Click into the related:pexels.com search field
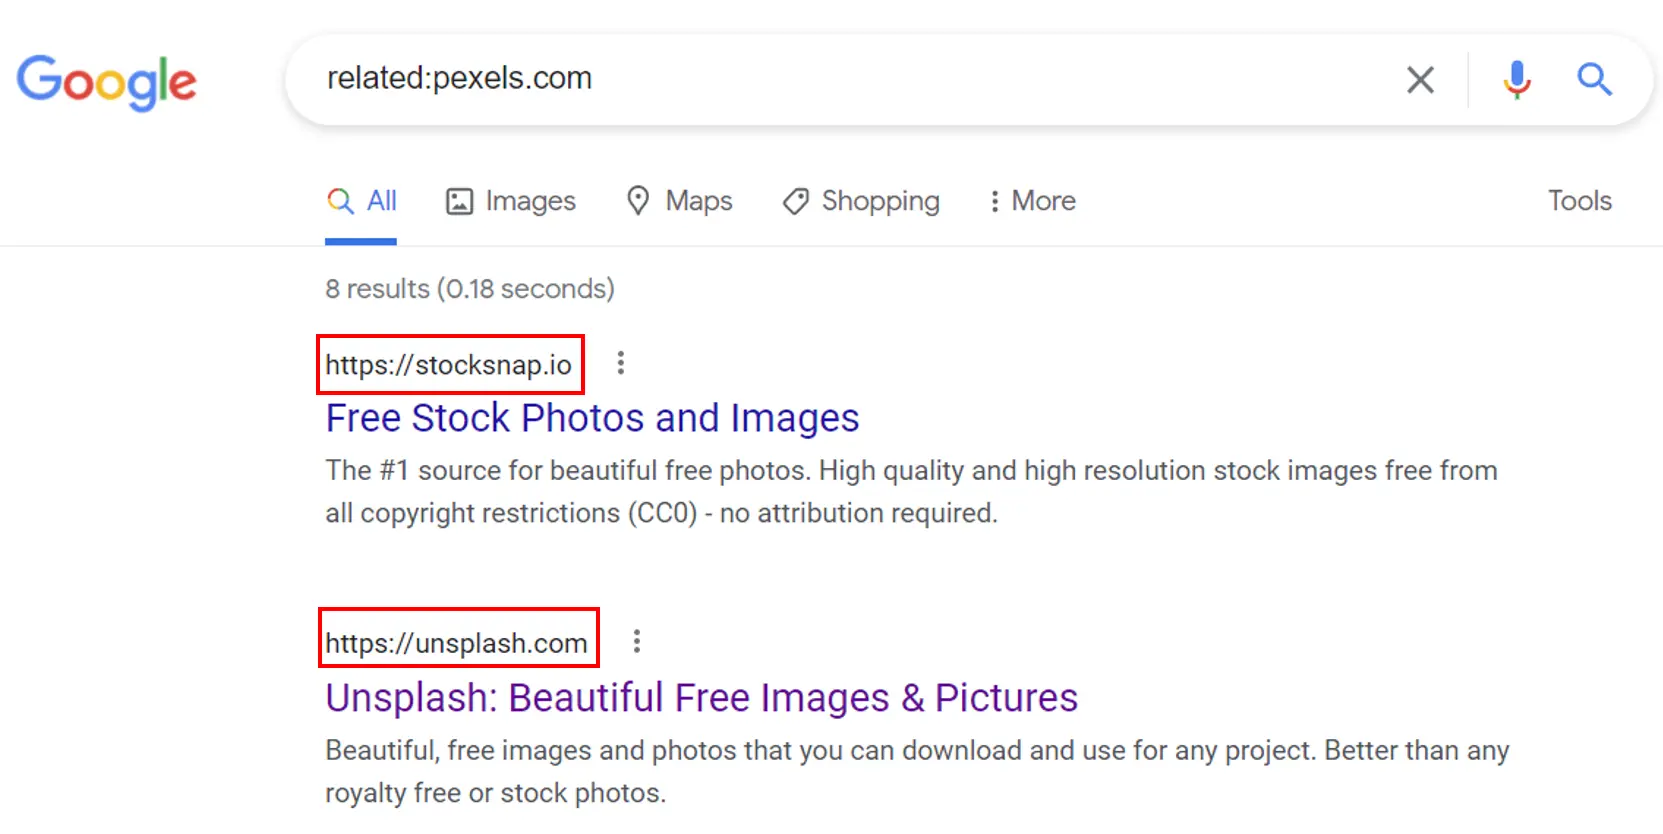This screenshot has height=834, width=1663. [850, 79]
